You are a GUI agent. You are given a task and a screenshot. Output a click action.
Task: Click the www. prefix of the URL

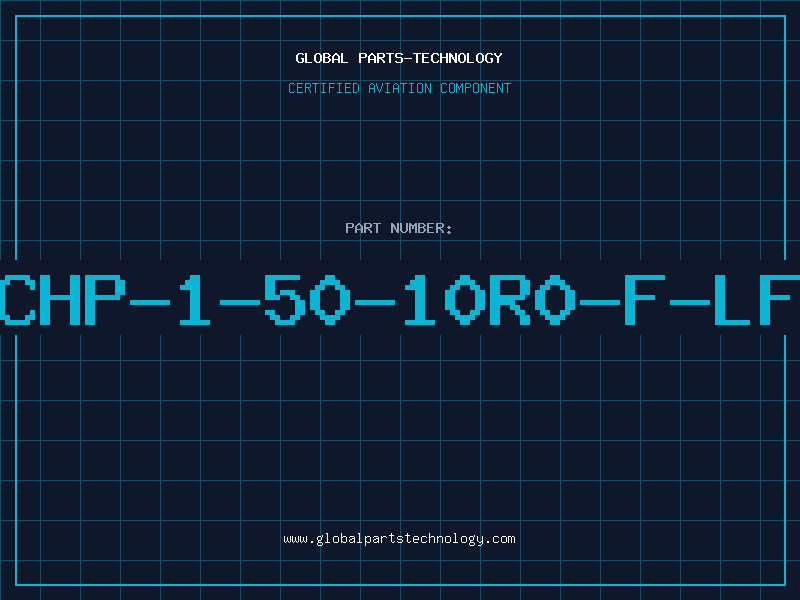point(299,539)
